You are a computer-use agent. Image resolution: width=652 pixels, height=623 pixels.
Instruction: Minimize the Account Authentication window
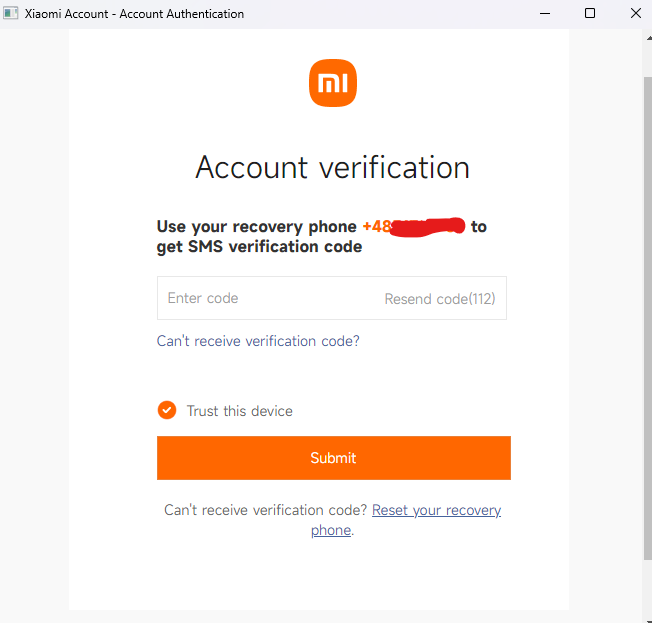546,14
